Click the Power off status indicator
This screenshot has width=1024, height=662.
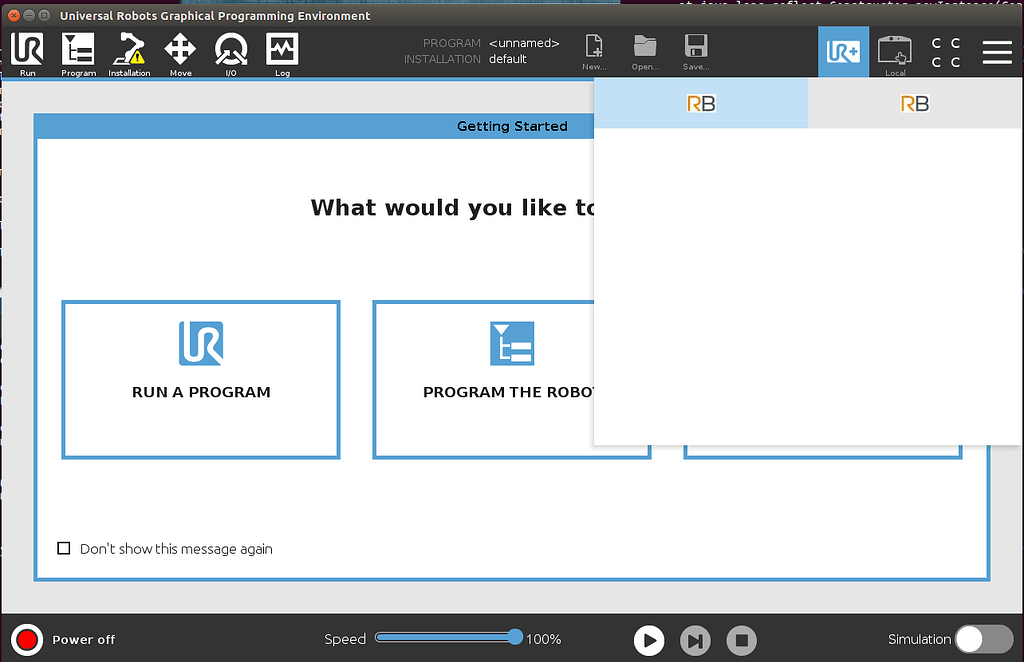point(26,640)
